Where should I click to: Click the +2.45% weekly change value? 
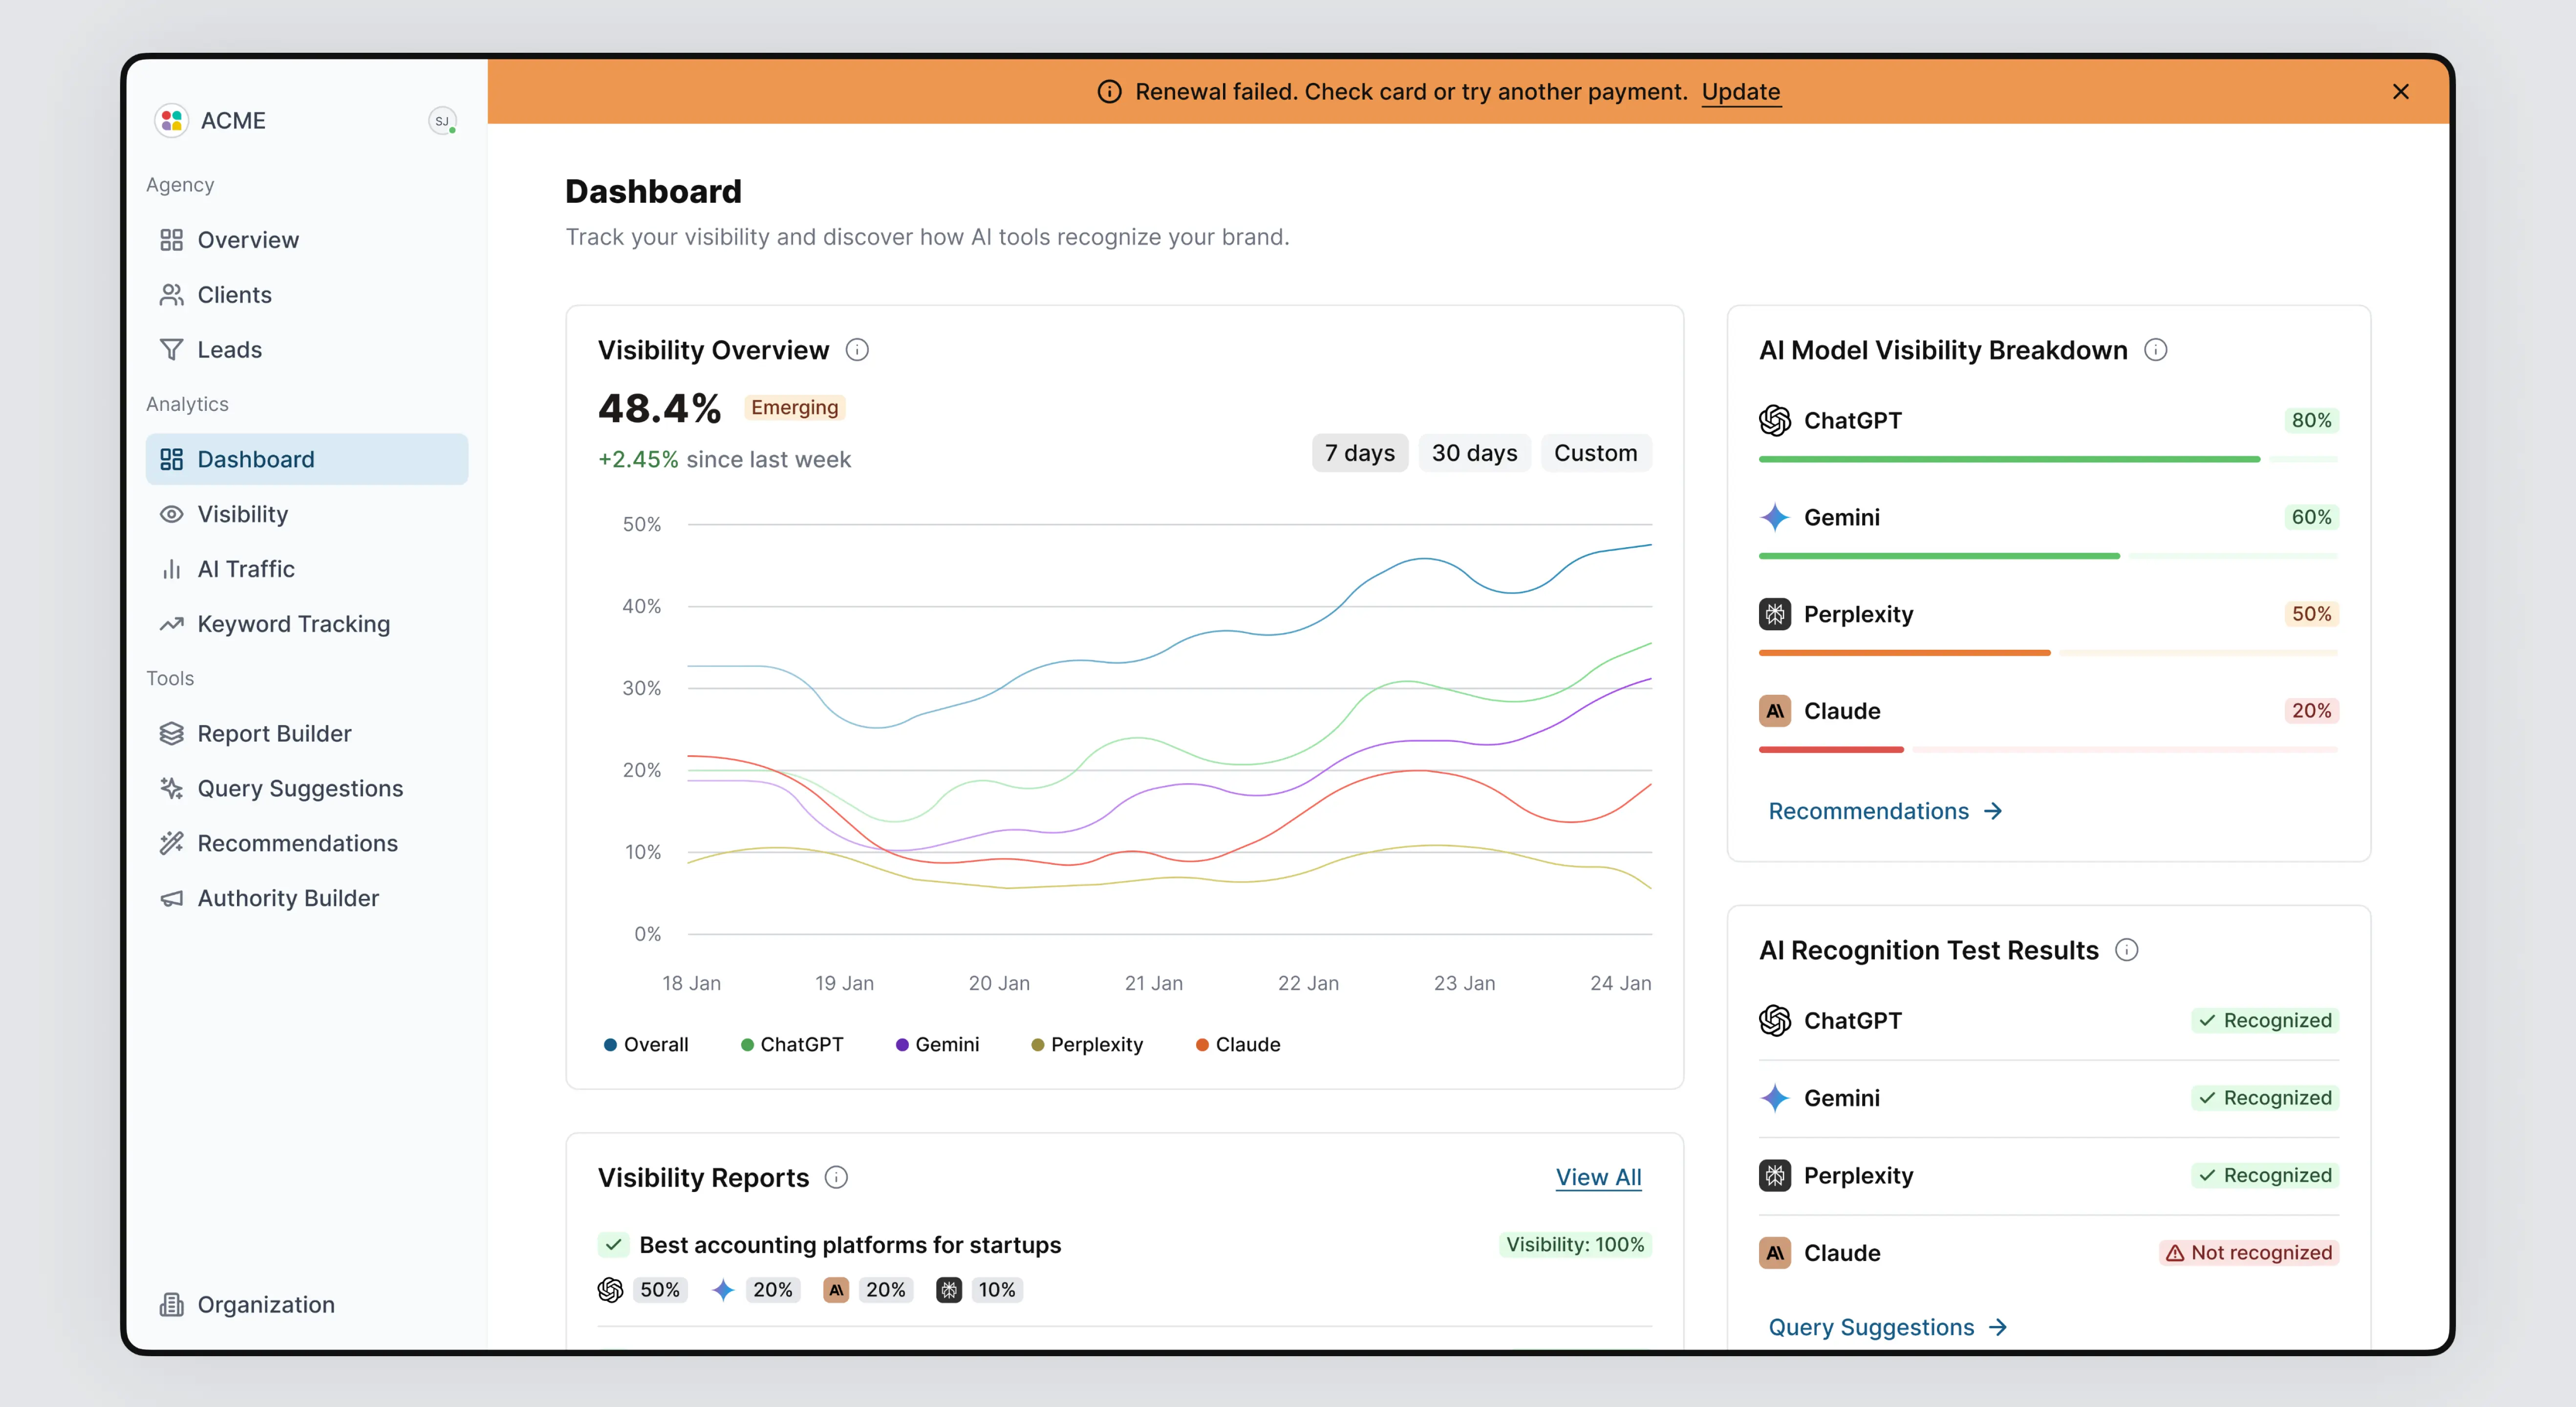(638, 460)
